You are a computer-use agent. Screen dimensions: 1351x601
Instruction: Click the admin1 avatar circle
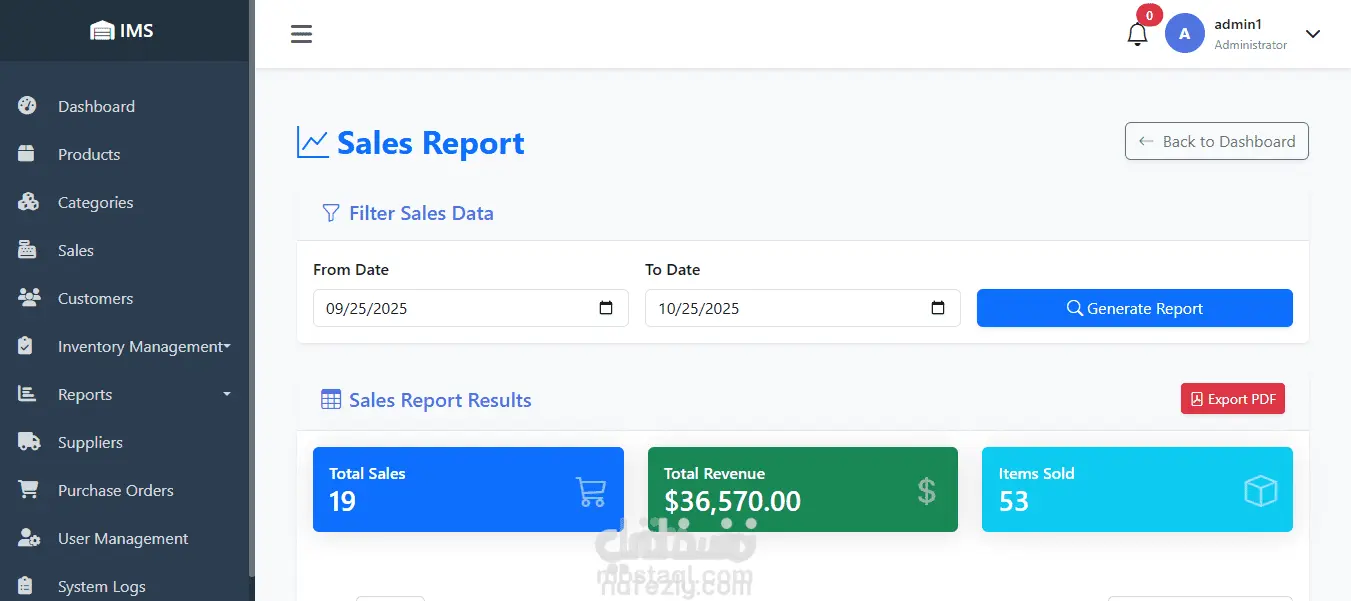click(x=1184, y=34)
